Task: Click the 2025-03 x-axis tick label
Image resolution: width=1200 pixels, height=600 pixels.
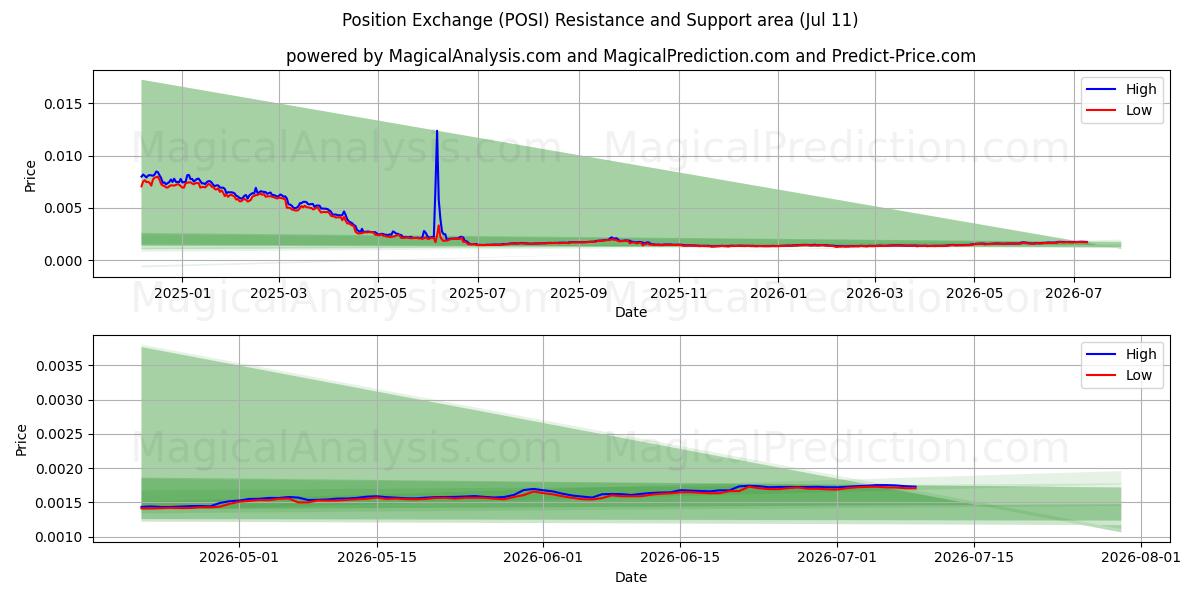Action: [x=279, y=293]
